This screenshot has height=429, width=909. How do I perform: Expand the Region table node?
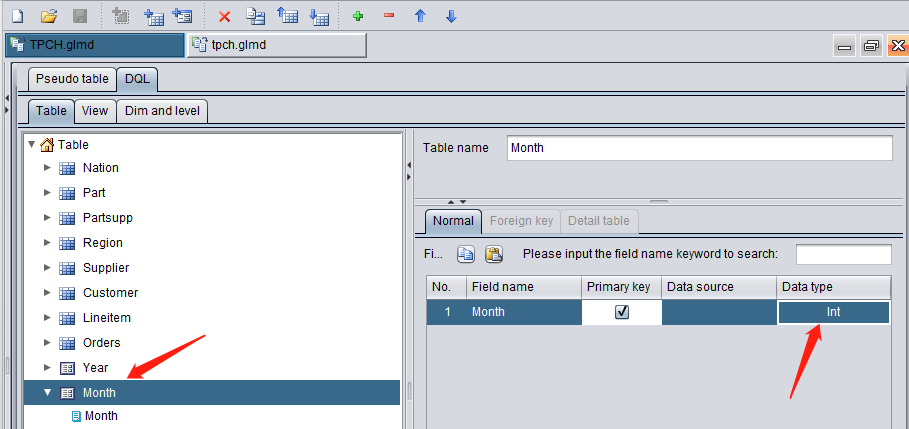coord(48,242)
